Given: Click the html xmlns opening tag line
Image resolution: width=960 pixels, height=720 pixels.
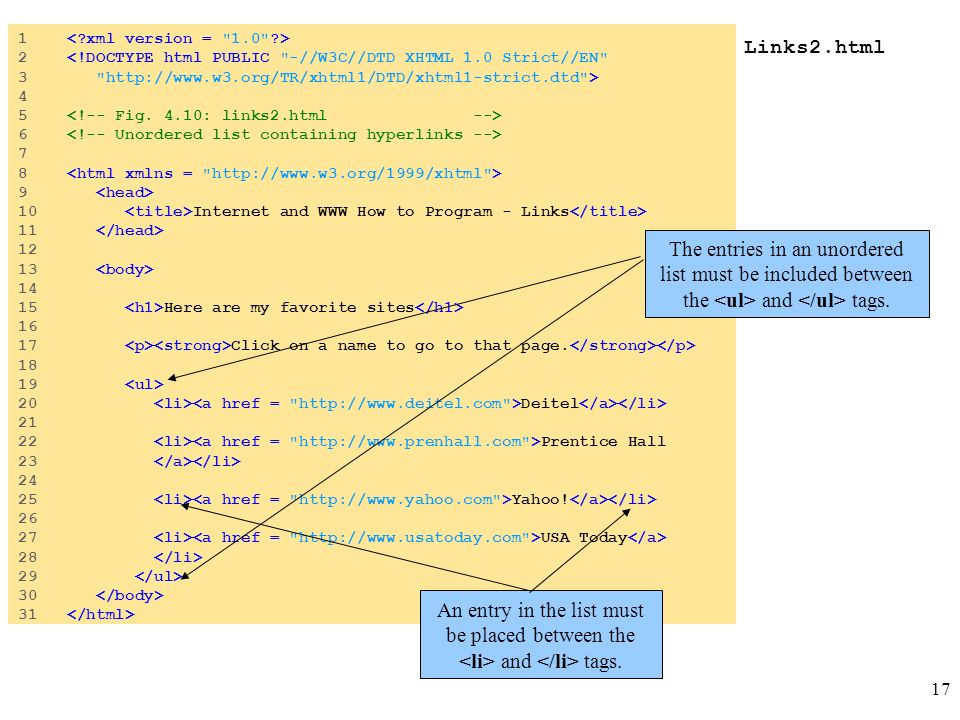Looking at the screenshot, I should [x=284, y=173].
